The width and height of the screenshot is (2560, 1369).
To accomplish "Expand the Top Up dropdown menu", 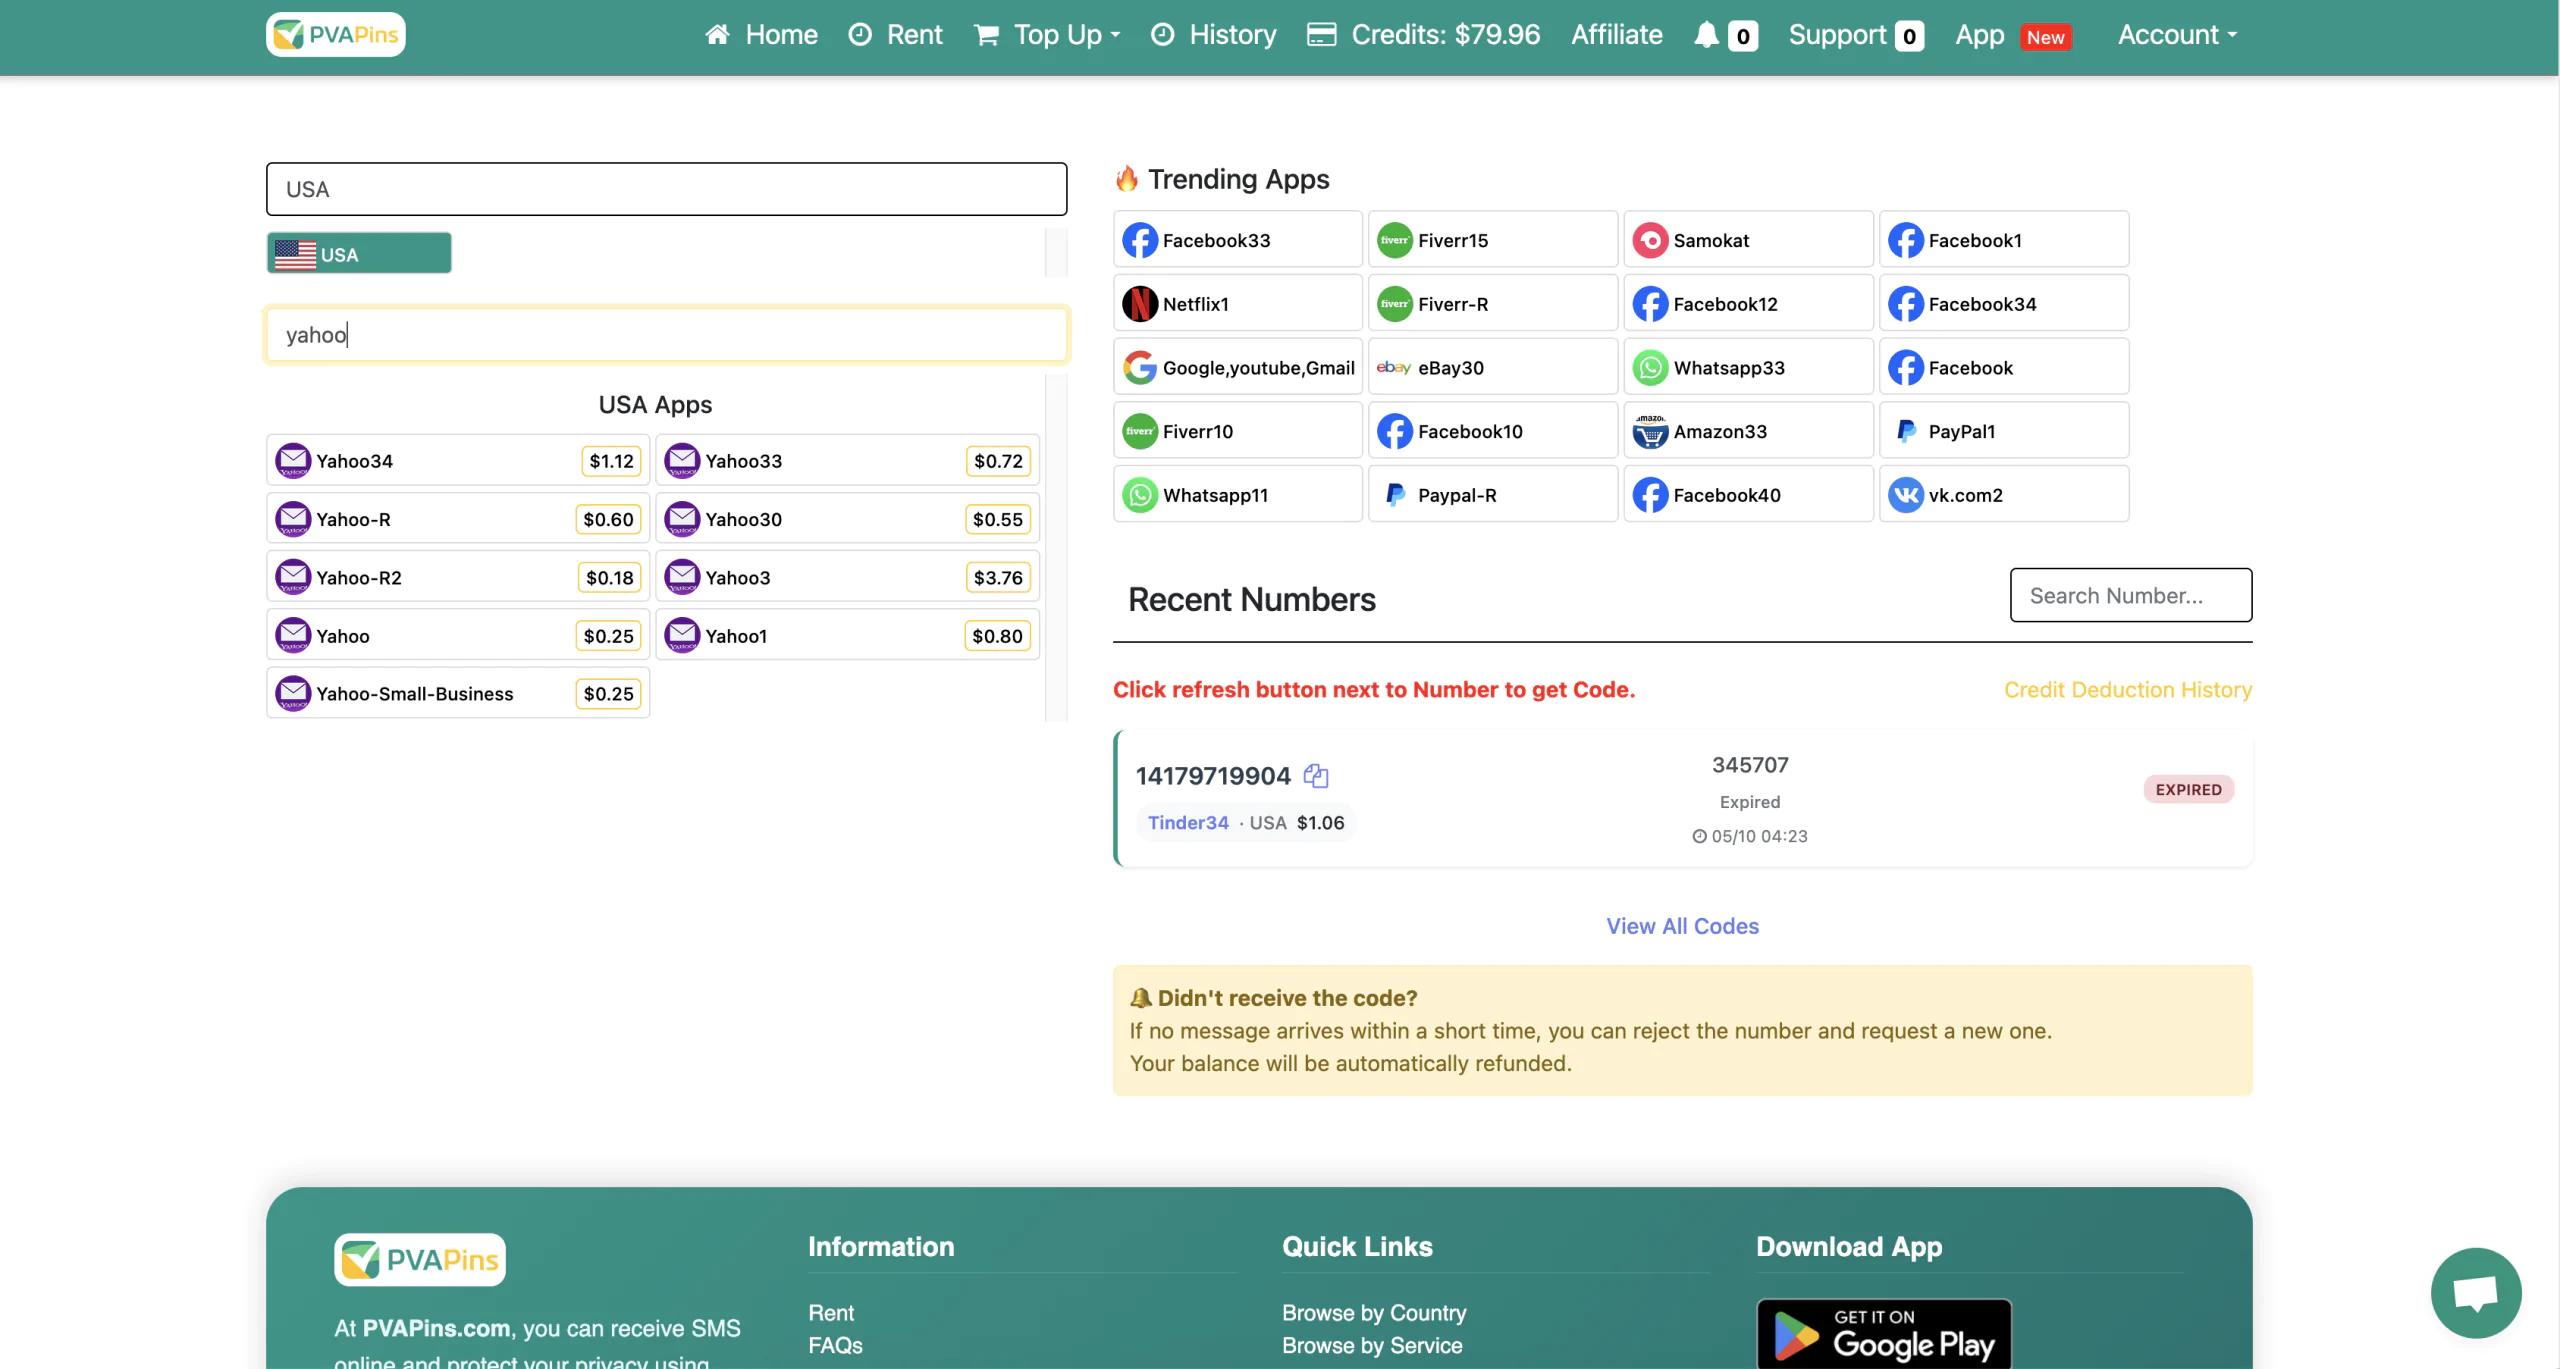I will 1049,35.
